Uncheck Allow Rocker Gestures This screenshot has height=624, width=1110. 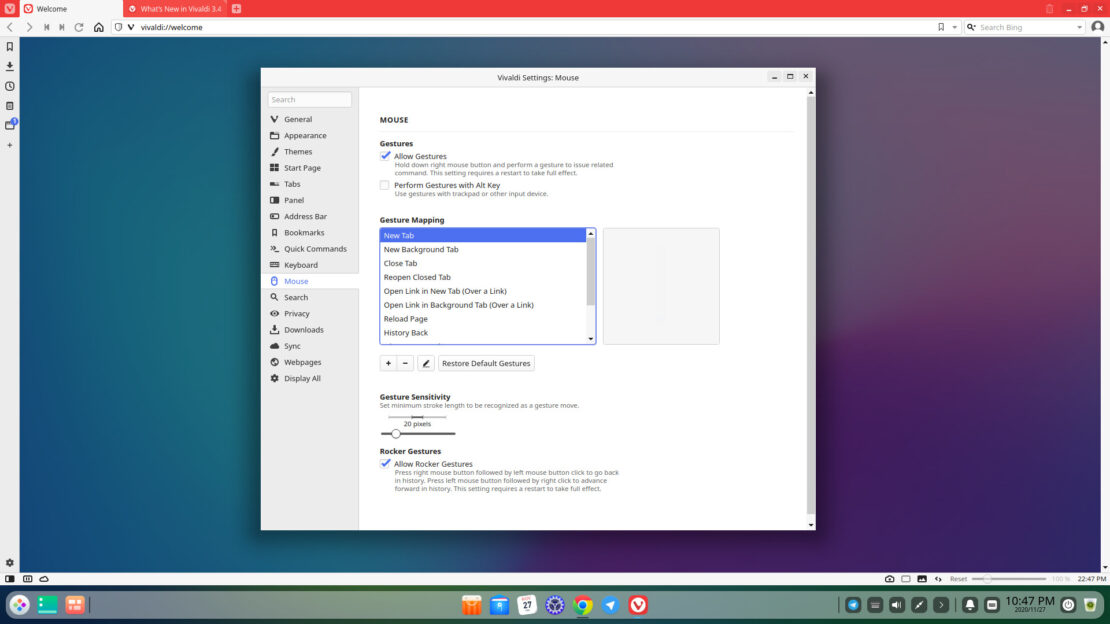coord(385,464)
